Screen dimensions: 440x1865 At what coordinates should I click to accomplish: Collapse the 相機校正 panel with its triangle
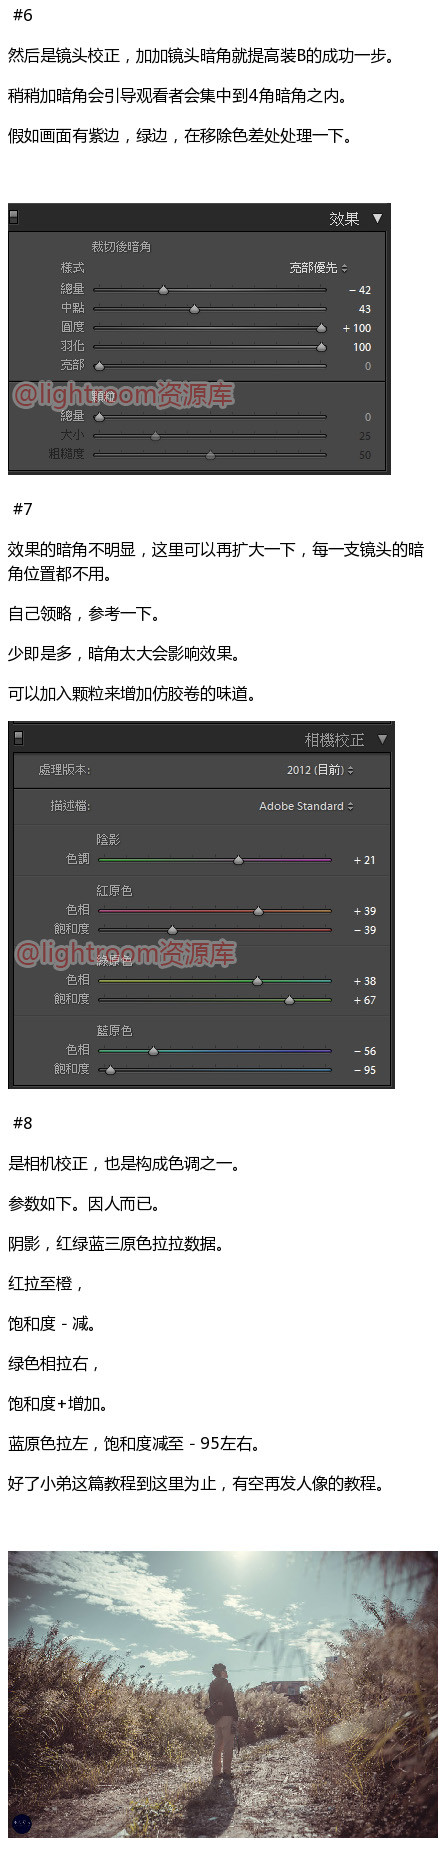(x=382, y=739)
